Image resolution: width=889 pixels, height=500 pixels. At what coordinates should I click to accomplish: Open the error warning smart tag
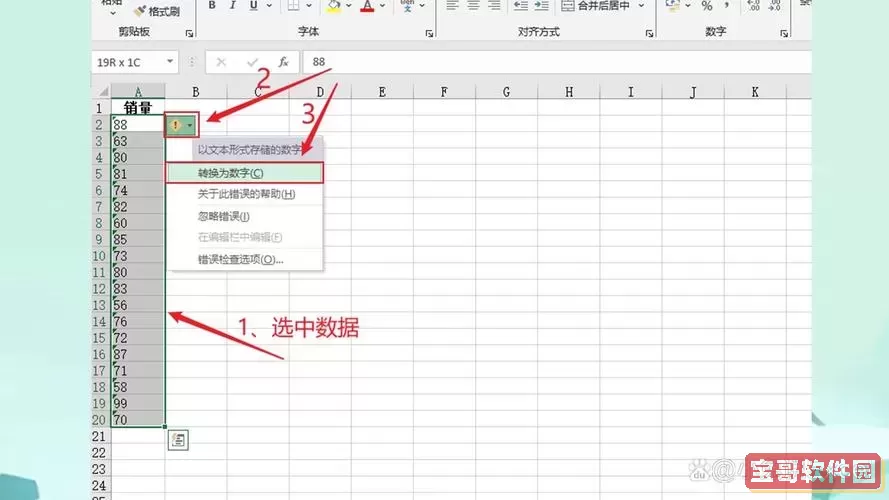click(181, 125)
